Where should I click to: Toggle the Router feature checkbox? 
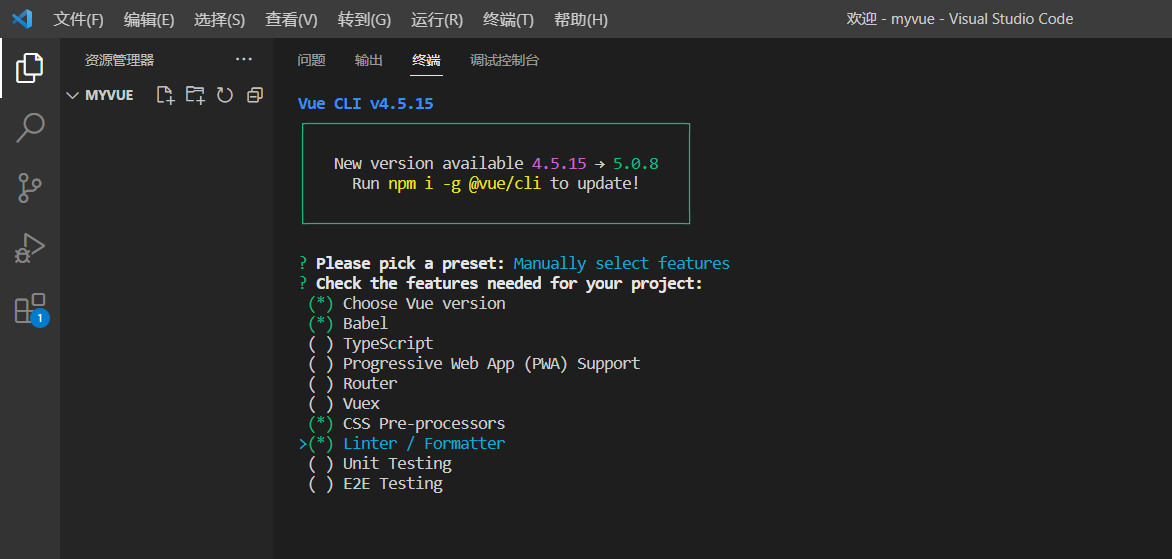pos(321,383)
